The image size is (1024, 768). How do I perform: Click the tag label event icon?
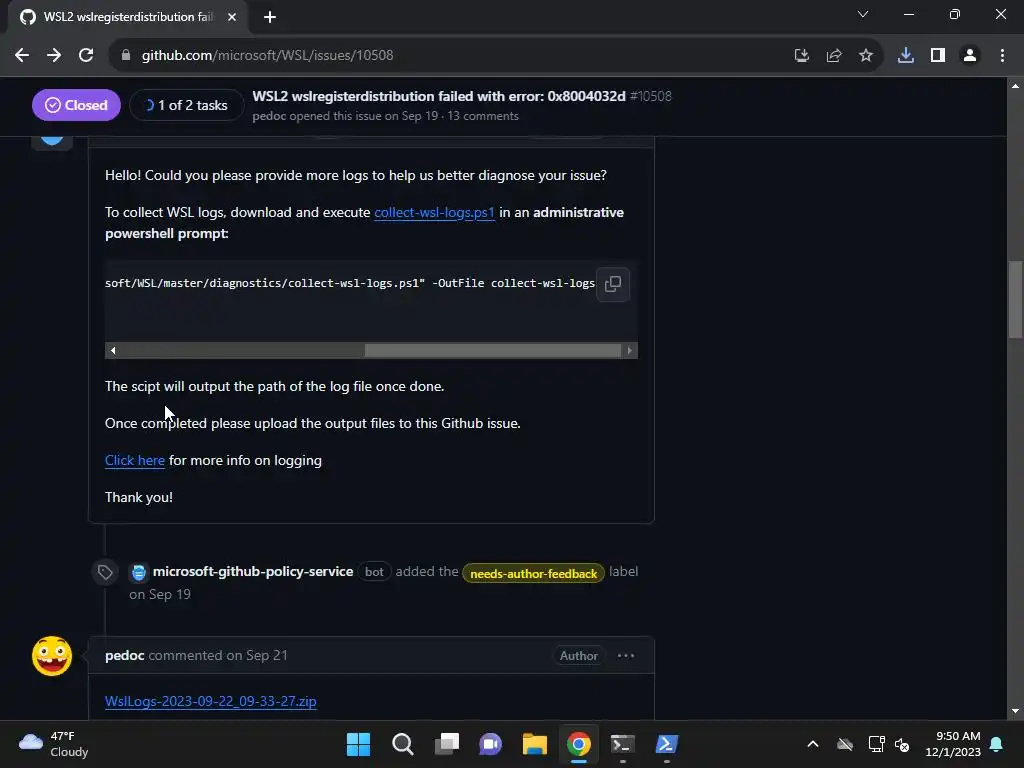[105, 573]
